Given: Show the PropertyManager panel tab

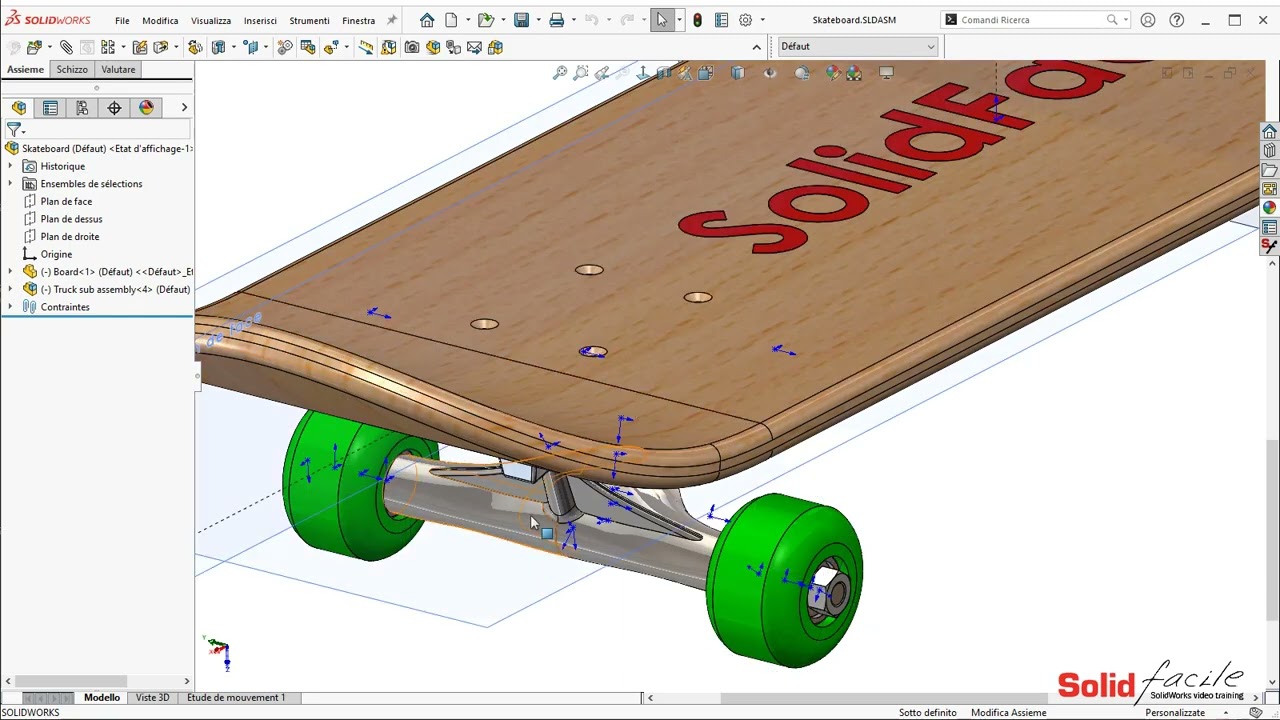Looking at the screenshot, I should coord(50,108).
